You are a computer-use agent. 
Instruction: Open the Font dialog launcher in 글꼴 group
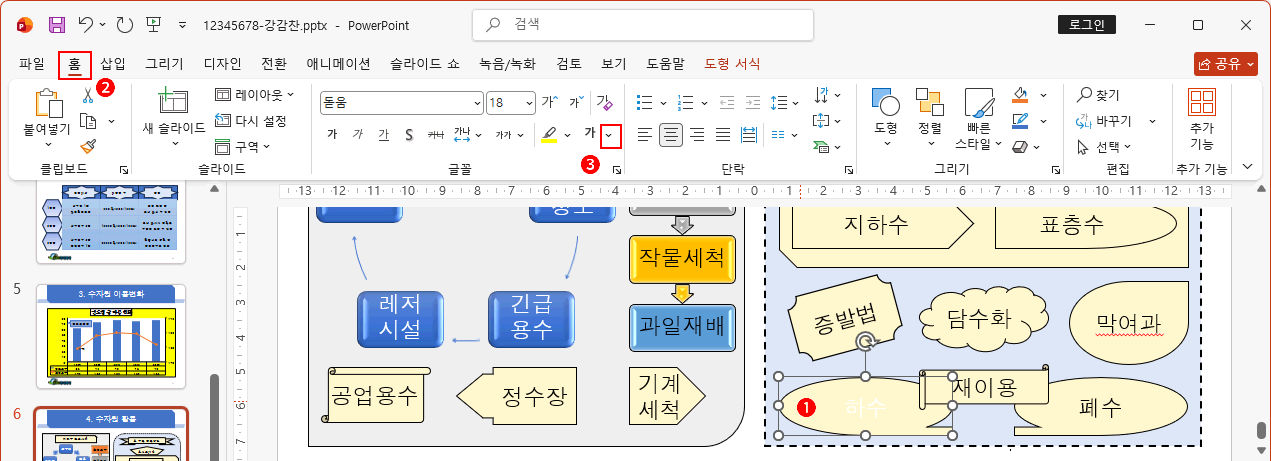click(617, 169)
